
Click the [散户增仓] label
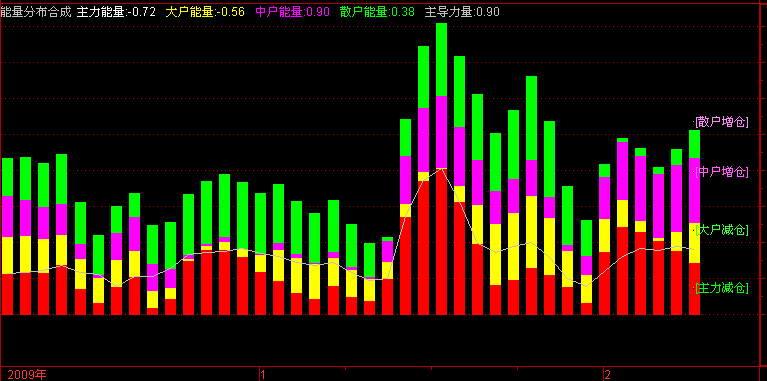click(722, 122)
